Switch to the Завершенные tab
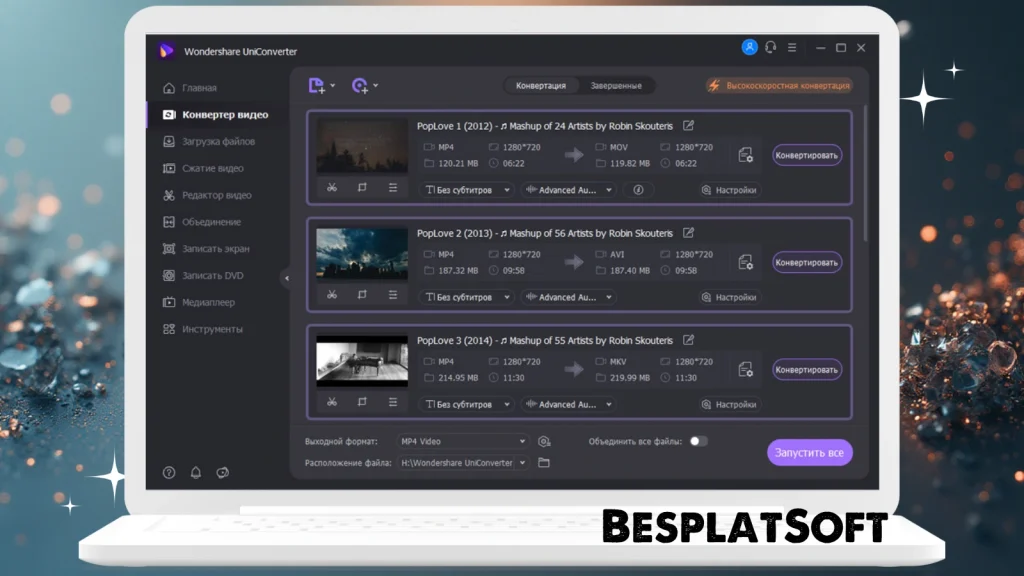 click(614, 85)
